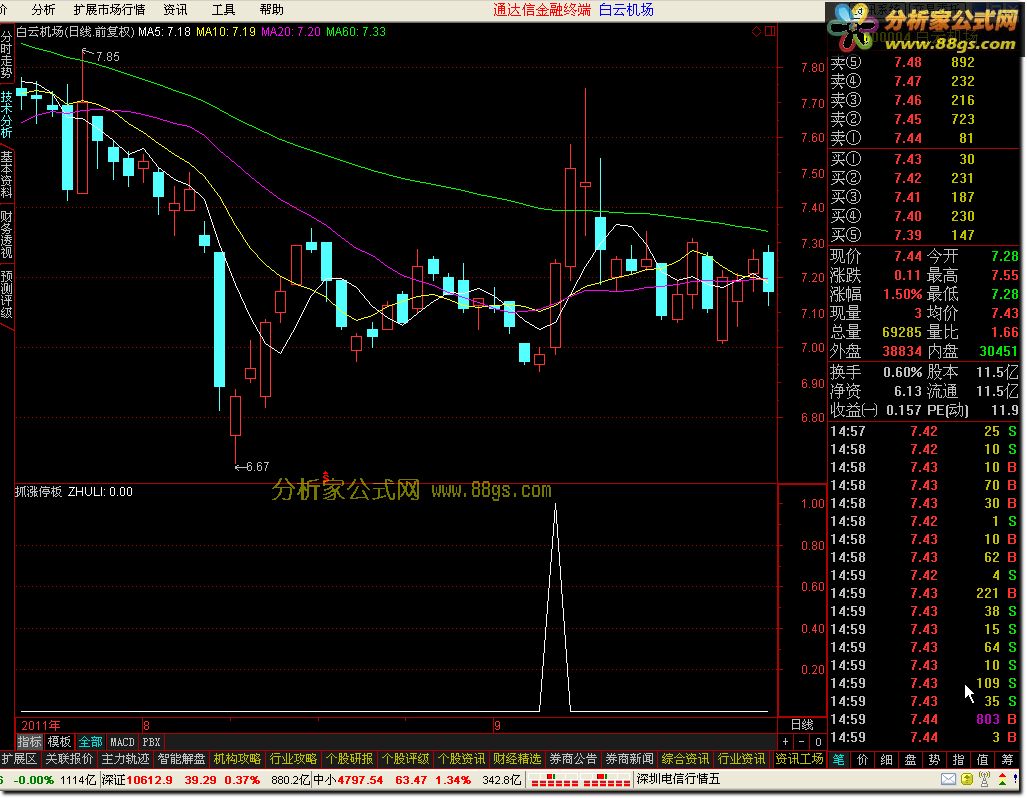Select the 指 tab in quote panel
The image size is (1027, 798).
tap(958, 759)
